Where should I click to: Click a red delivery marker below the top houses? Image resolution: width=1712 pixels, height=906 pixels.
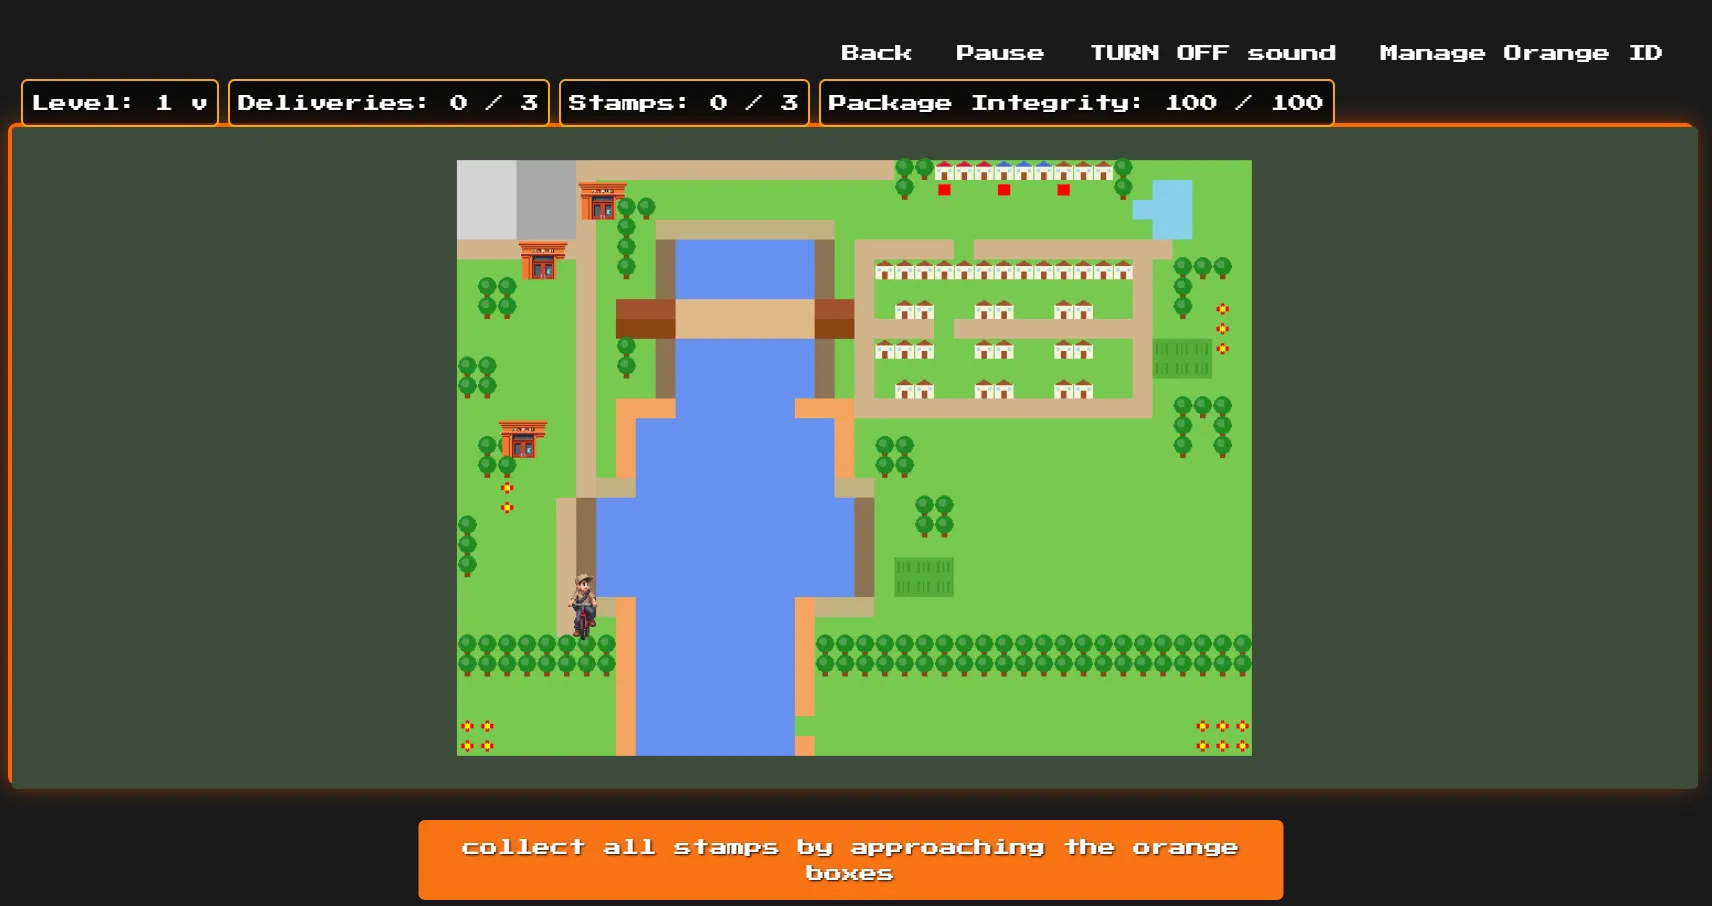(x=944, y=188)
